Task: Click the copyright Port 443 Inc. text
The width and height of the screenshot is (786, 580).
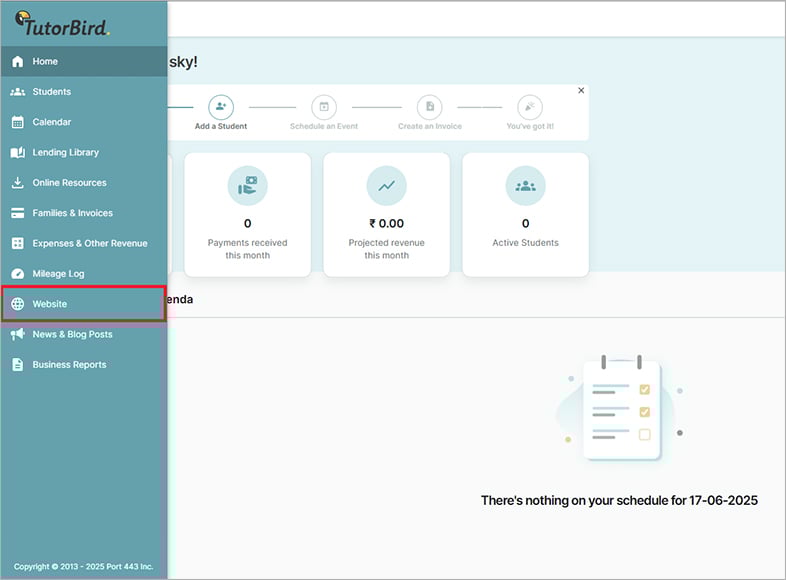Action: click(x=83, y=566)
